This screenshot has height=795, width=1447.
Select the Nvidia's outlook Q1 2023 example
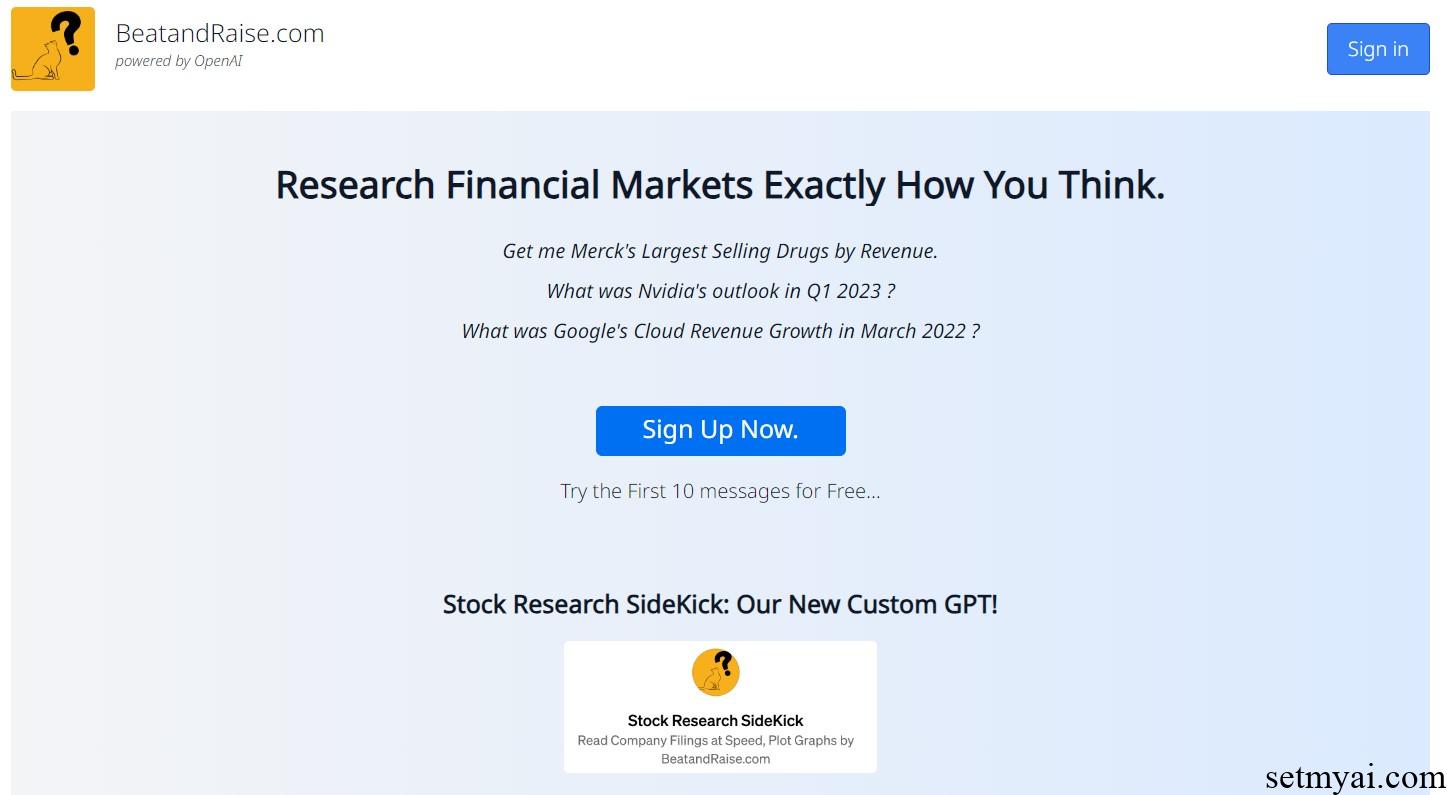720,291
